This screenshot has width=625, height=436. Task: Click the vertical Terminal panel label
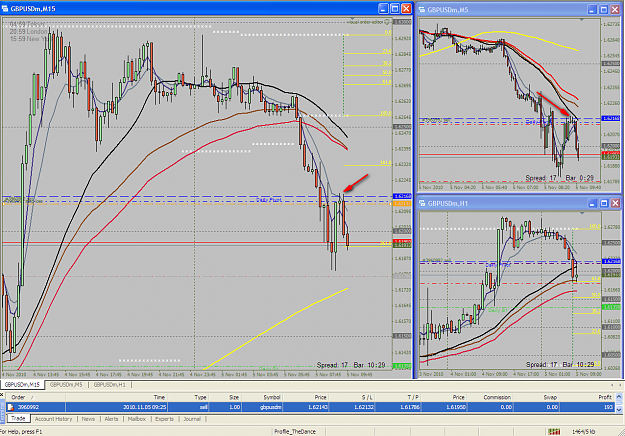[x=2, y=411]
